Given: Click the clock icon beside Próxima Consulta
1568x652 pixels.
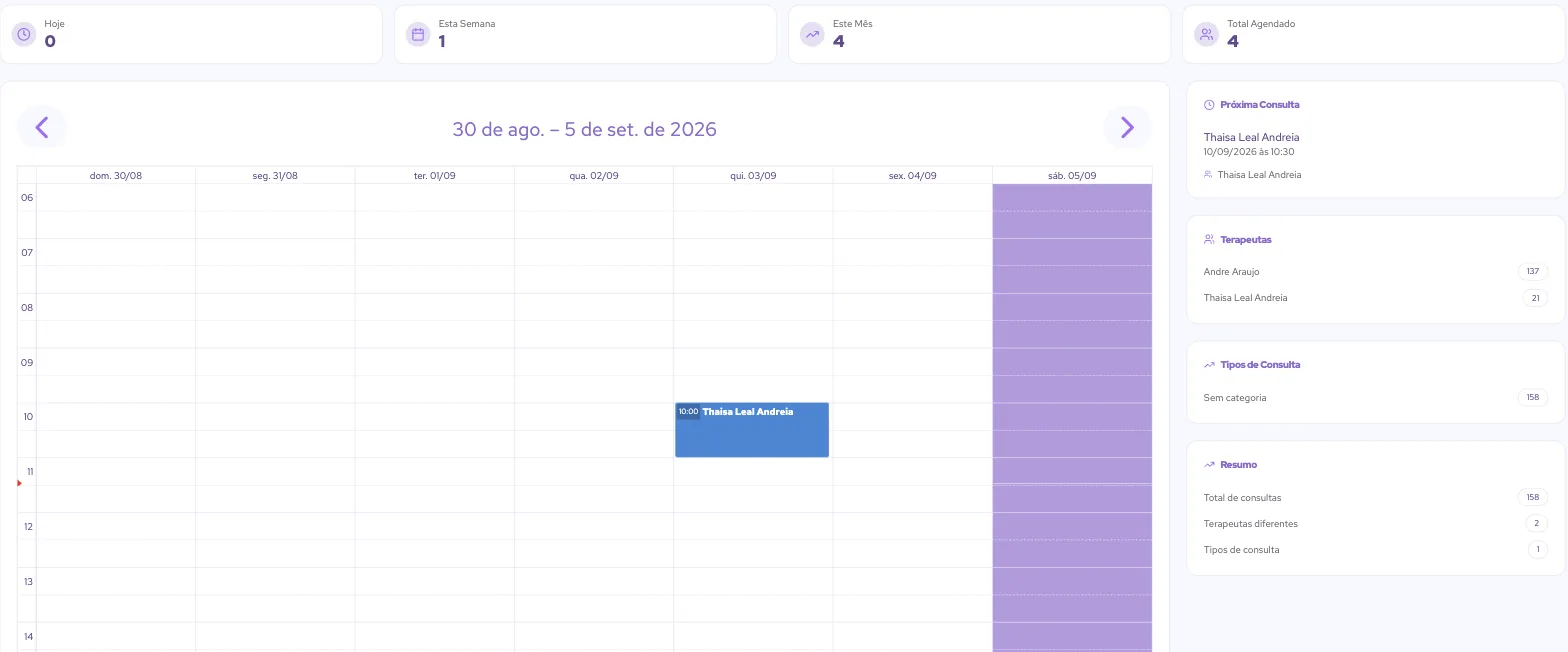Looking at the screenshot, I should tap(1209, 105).
